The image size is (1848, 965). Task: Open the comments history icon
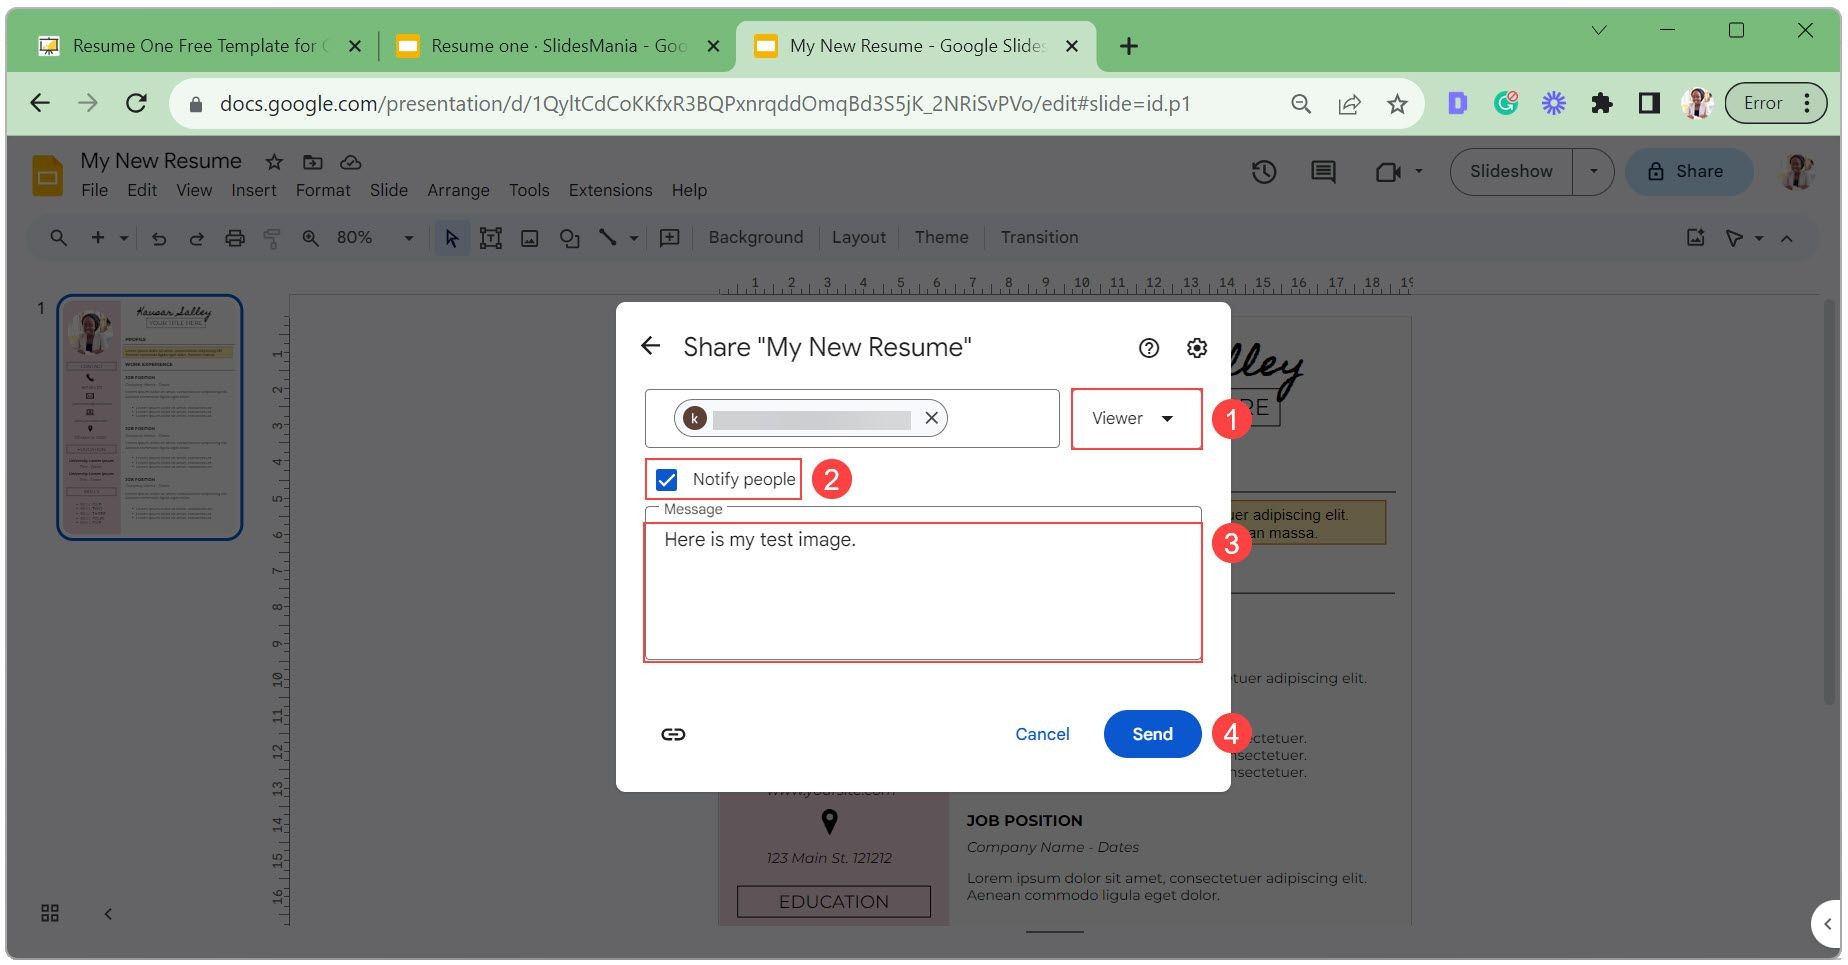point(1323,172)
